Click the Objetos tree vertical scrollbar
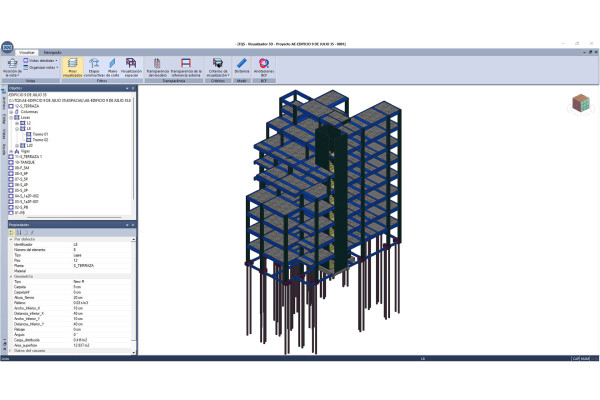The width and height of the screenshot is (600, 400). coord(134,151)
